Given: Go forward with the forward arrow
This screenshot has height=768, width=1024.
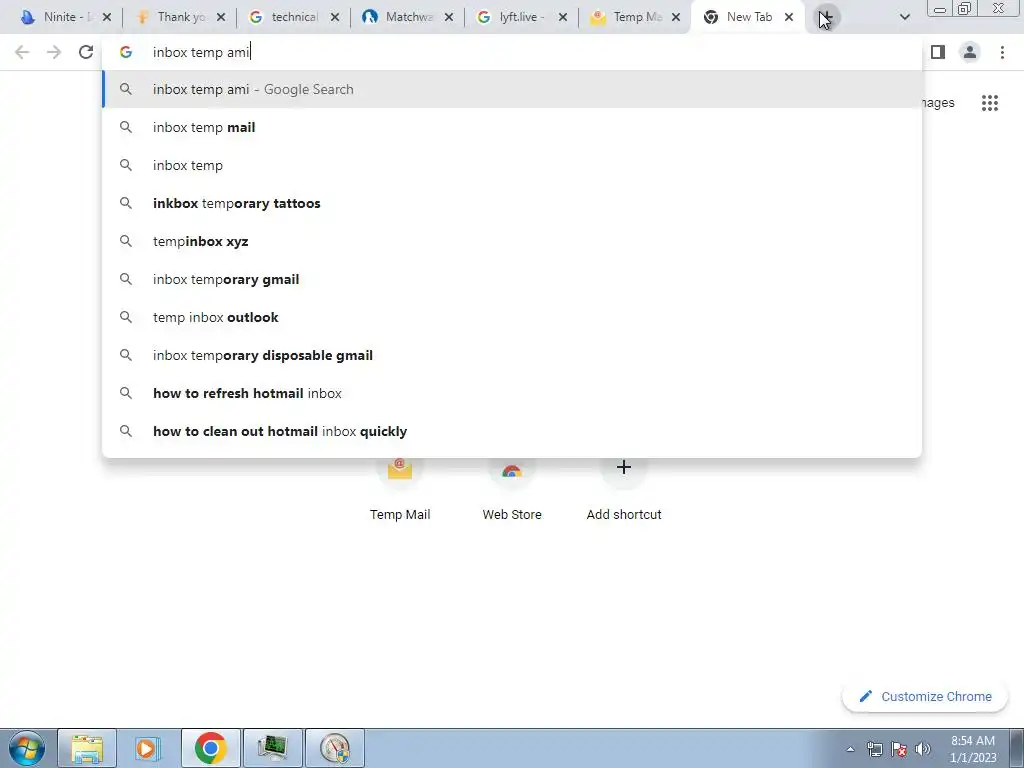Looking at the screenshot, I should [54, 52].
